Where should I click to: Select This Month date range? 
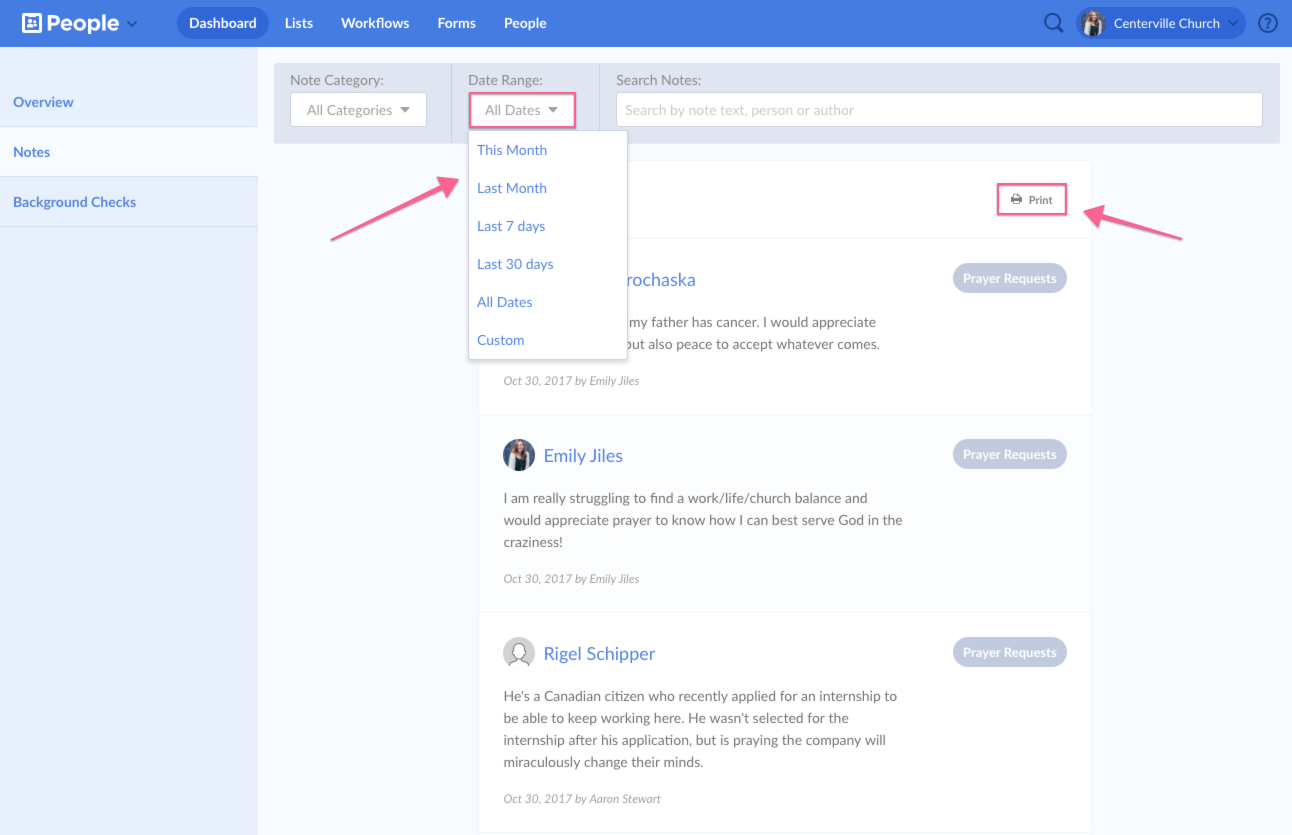coord(512,150)
